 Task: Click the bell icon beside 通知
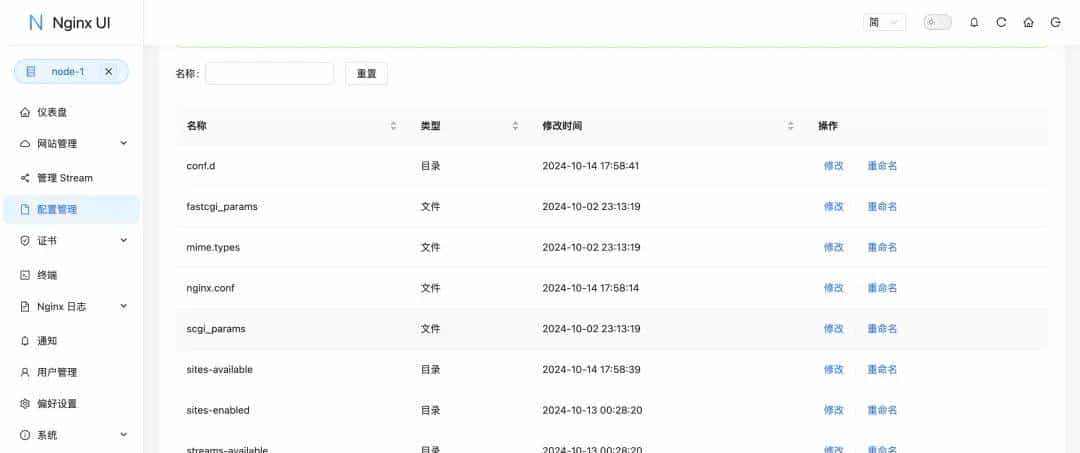click(25, 341)
